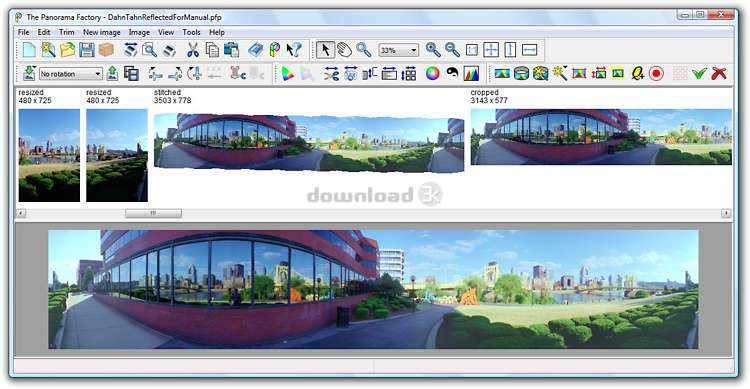Select the stitched 3503 x 778 thumbnail

pos(309,142)
